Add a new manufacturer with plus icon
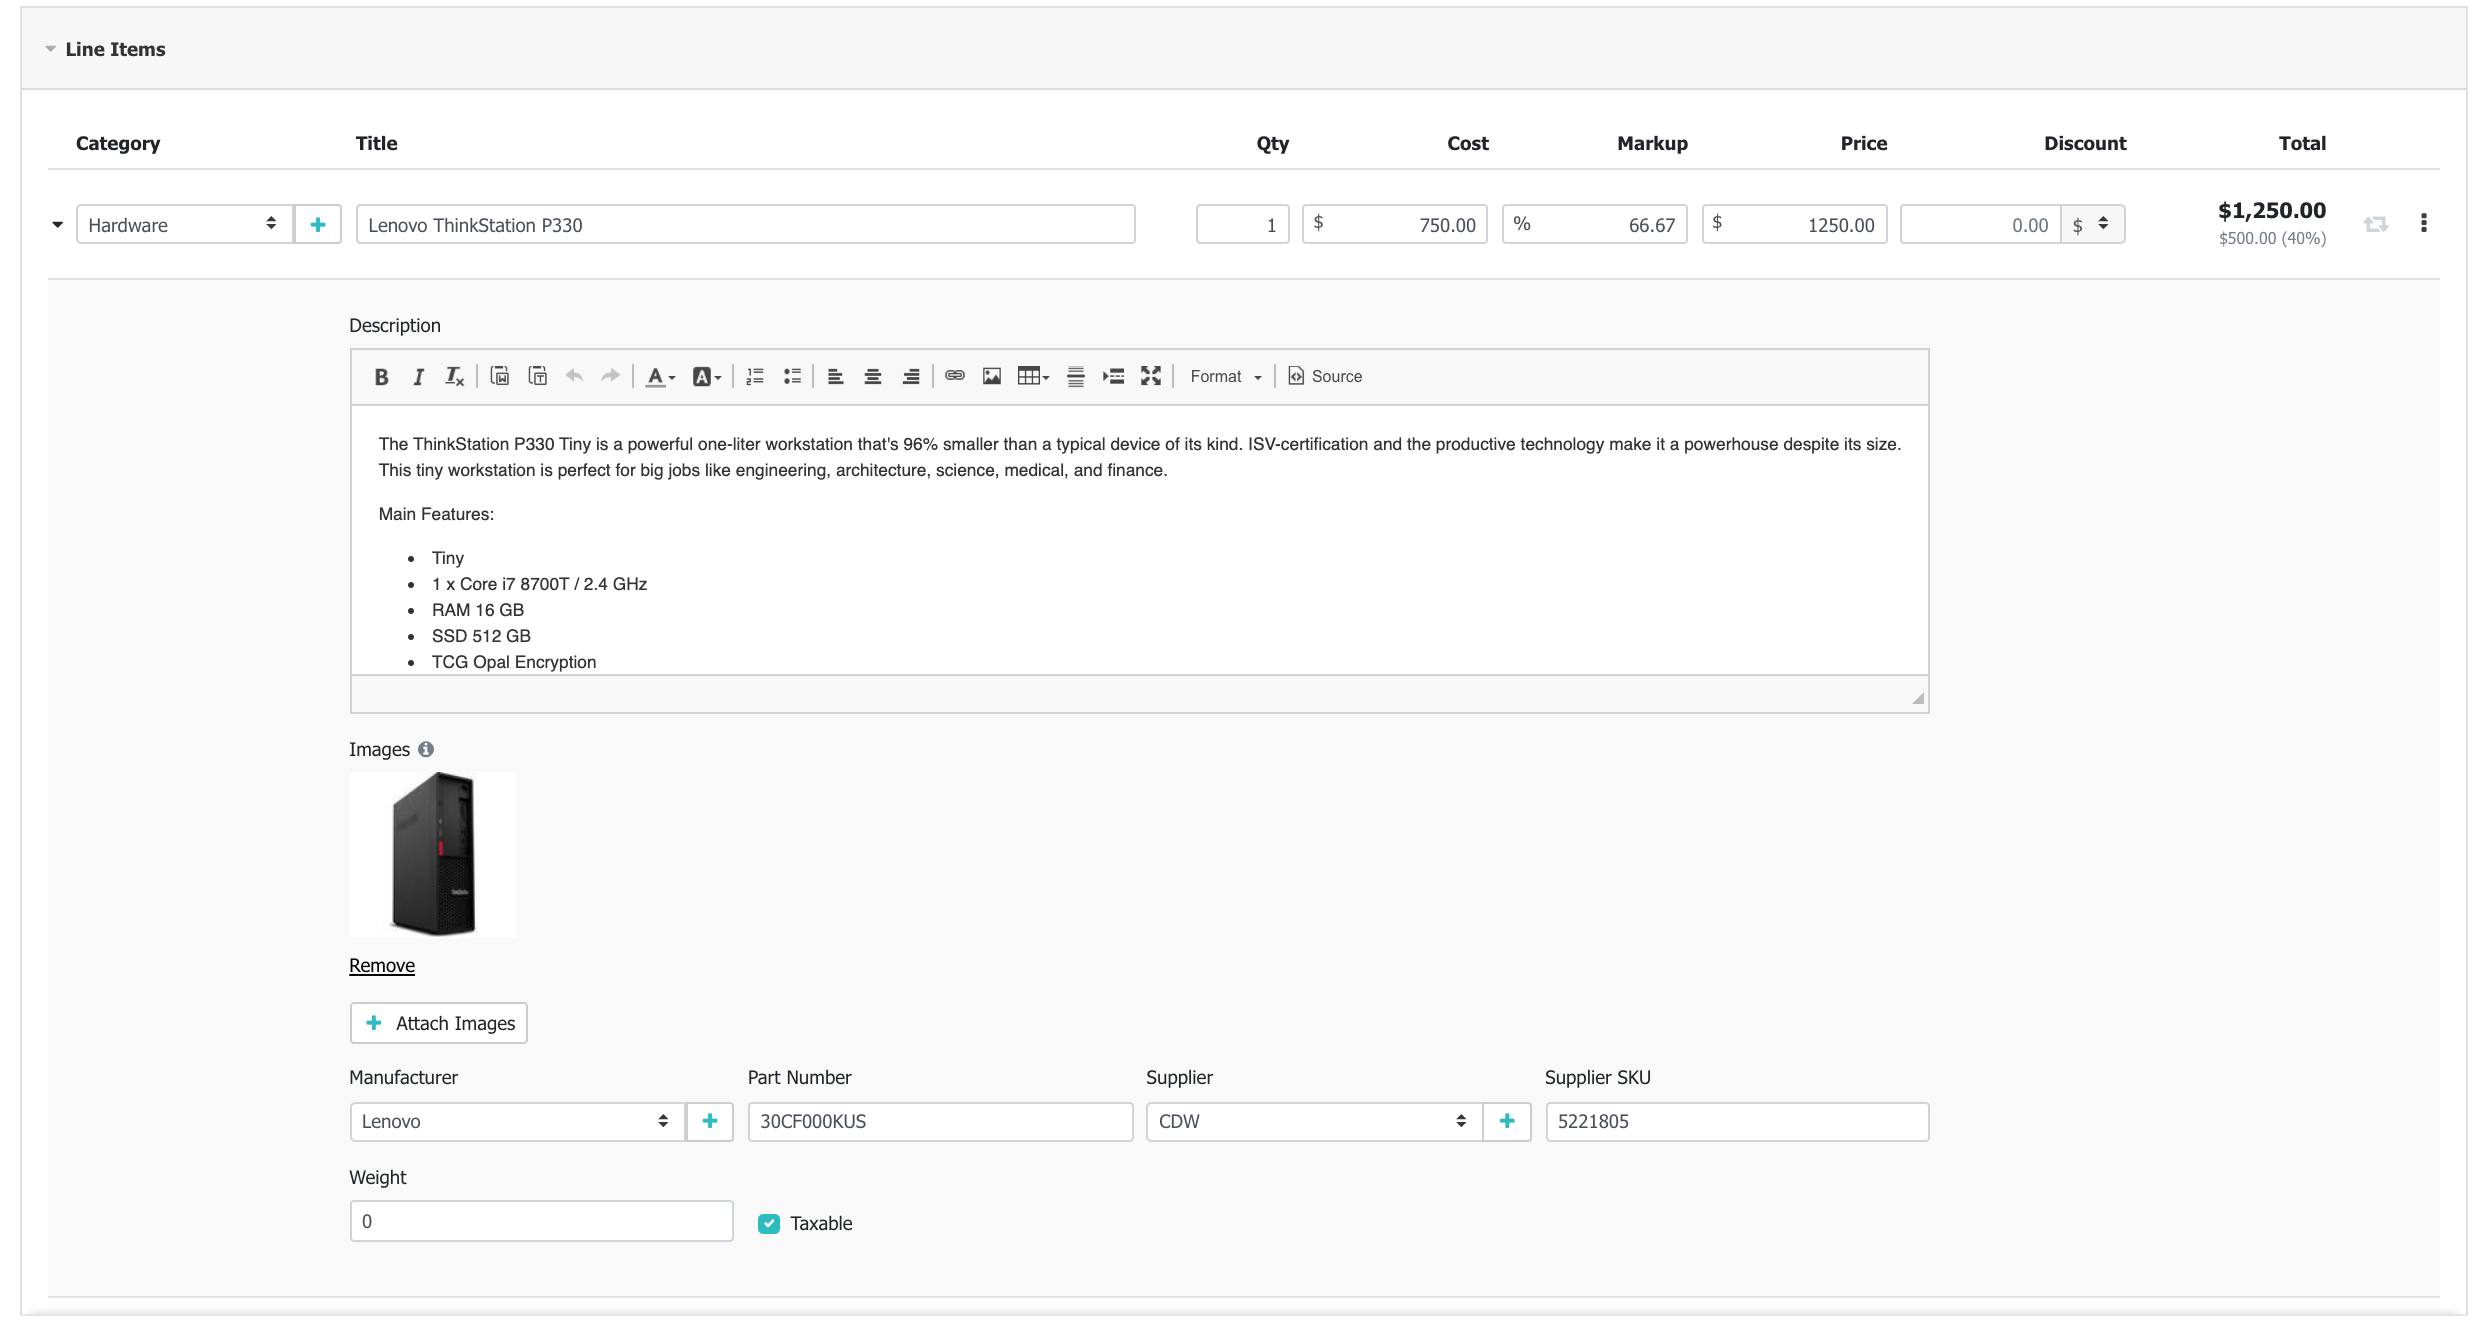This screenshot has width=2484, height=1328. click(x=710, y=1121)
